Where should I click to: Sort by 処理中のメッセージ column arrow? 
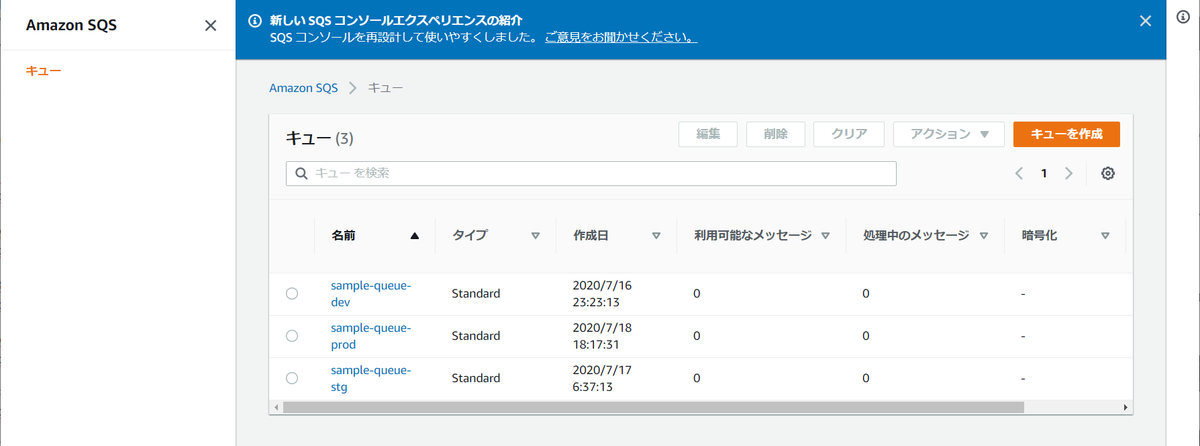984,236
